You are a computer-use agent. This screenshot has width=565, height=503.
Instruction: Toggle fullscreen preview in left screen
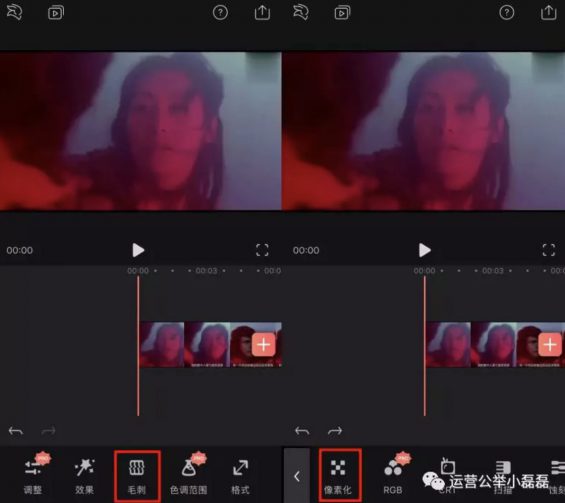point(262,250)
